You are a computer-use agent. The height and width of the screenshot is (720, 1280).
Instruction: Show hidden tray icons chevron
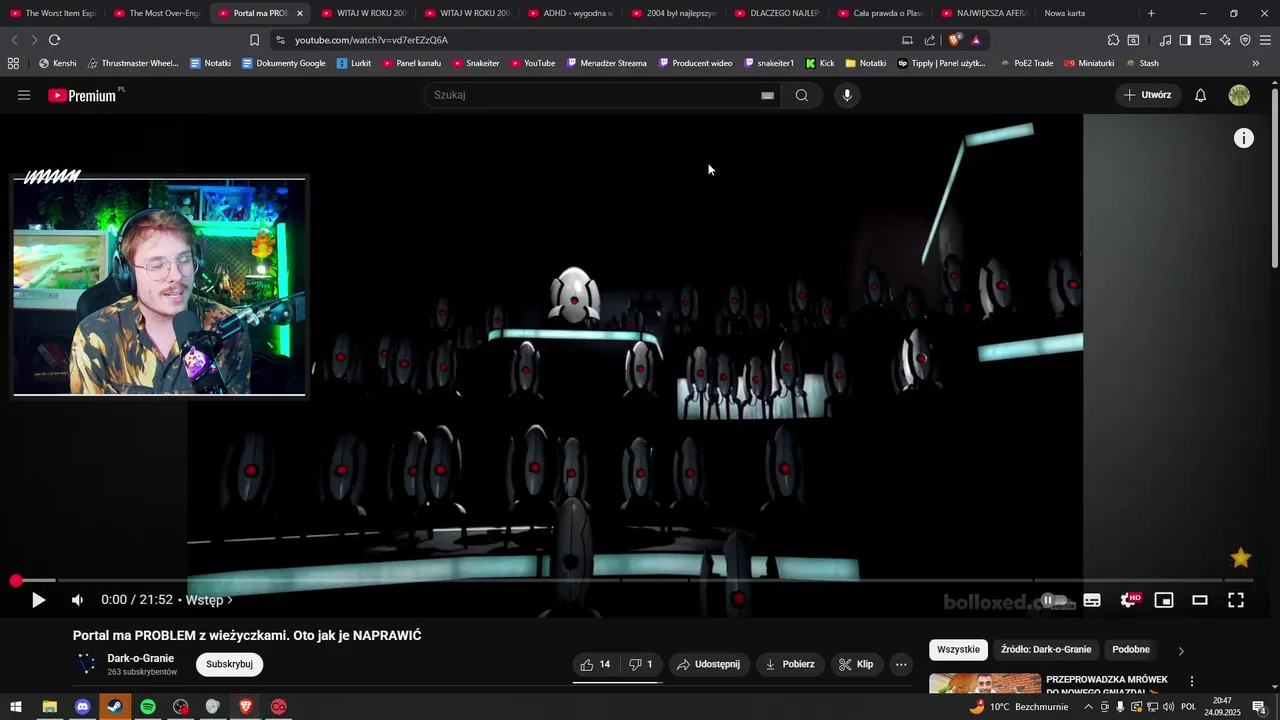click(x=1088, y=707)
